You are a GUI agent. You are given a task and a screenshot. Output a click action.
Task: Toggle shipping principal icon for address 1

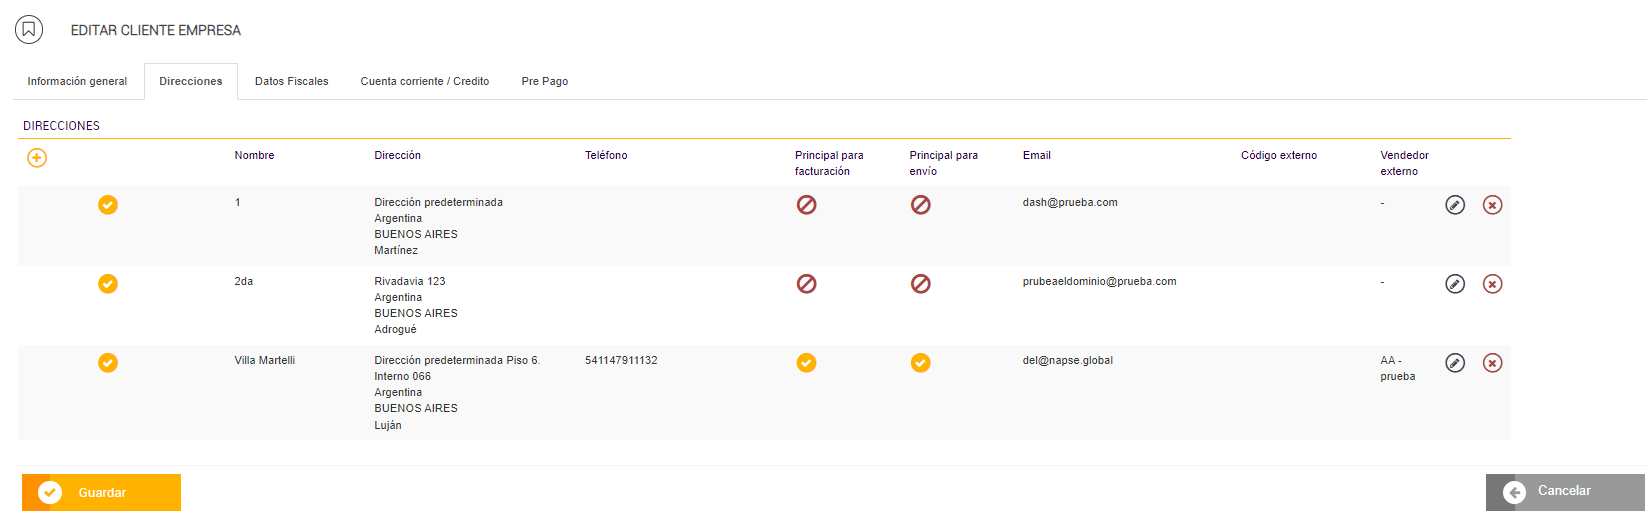(921, 205)
